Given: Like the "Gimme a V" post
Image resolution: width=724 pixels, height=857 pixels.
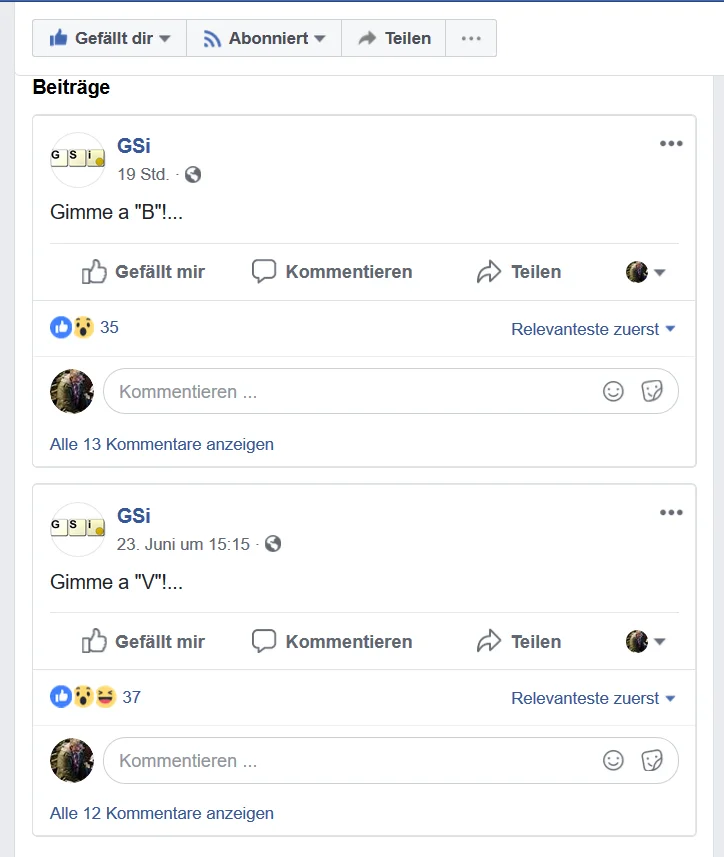Looking at the screenshot, I should click(143, 642).
